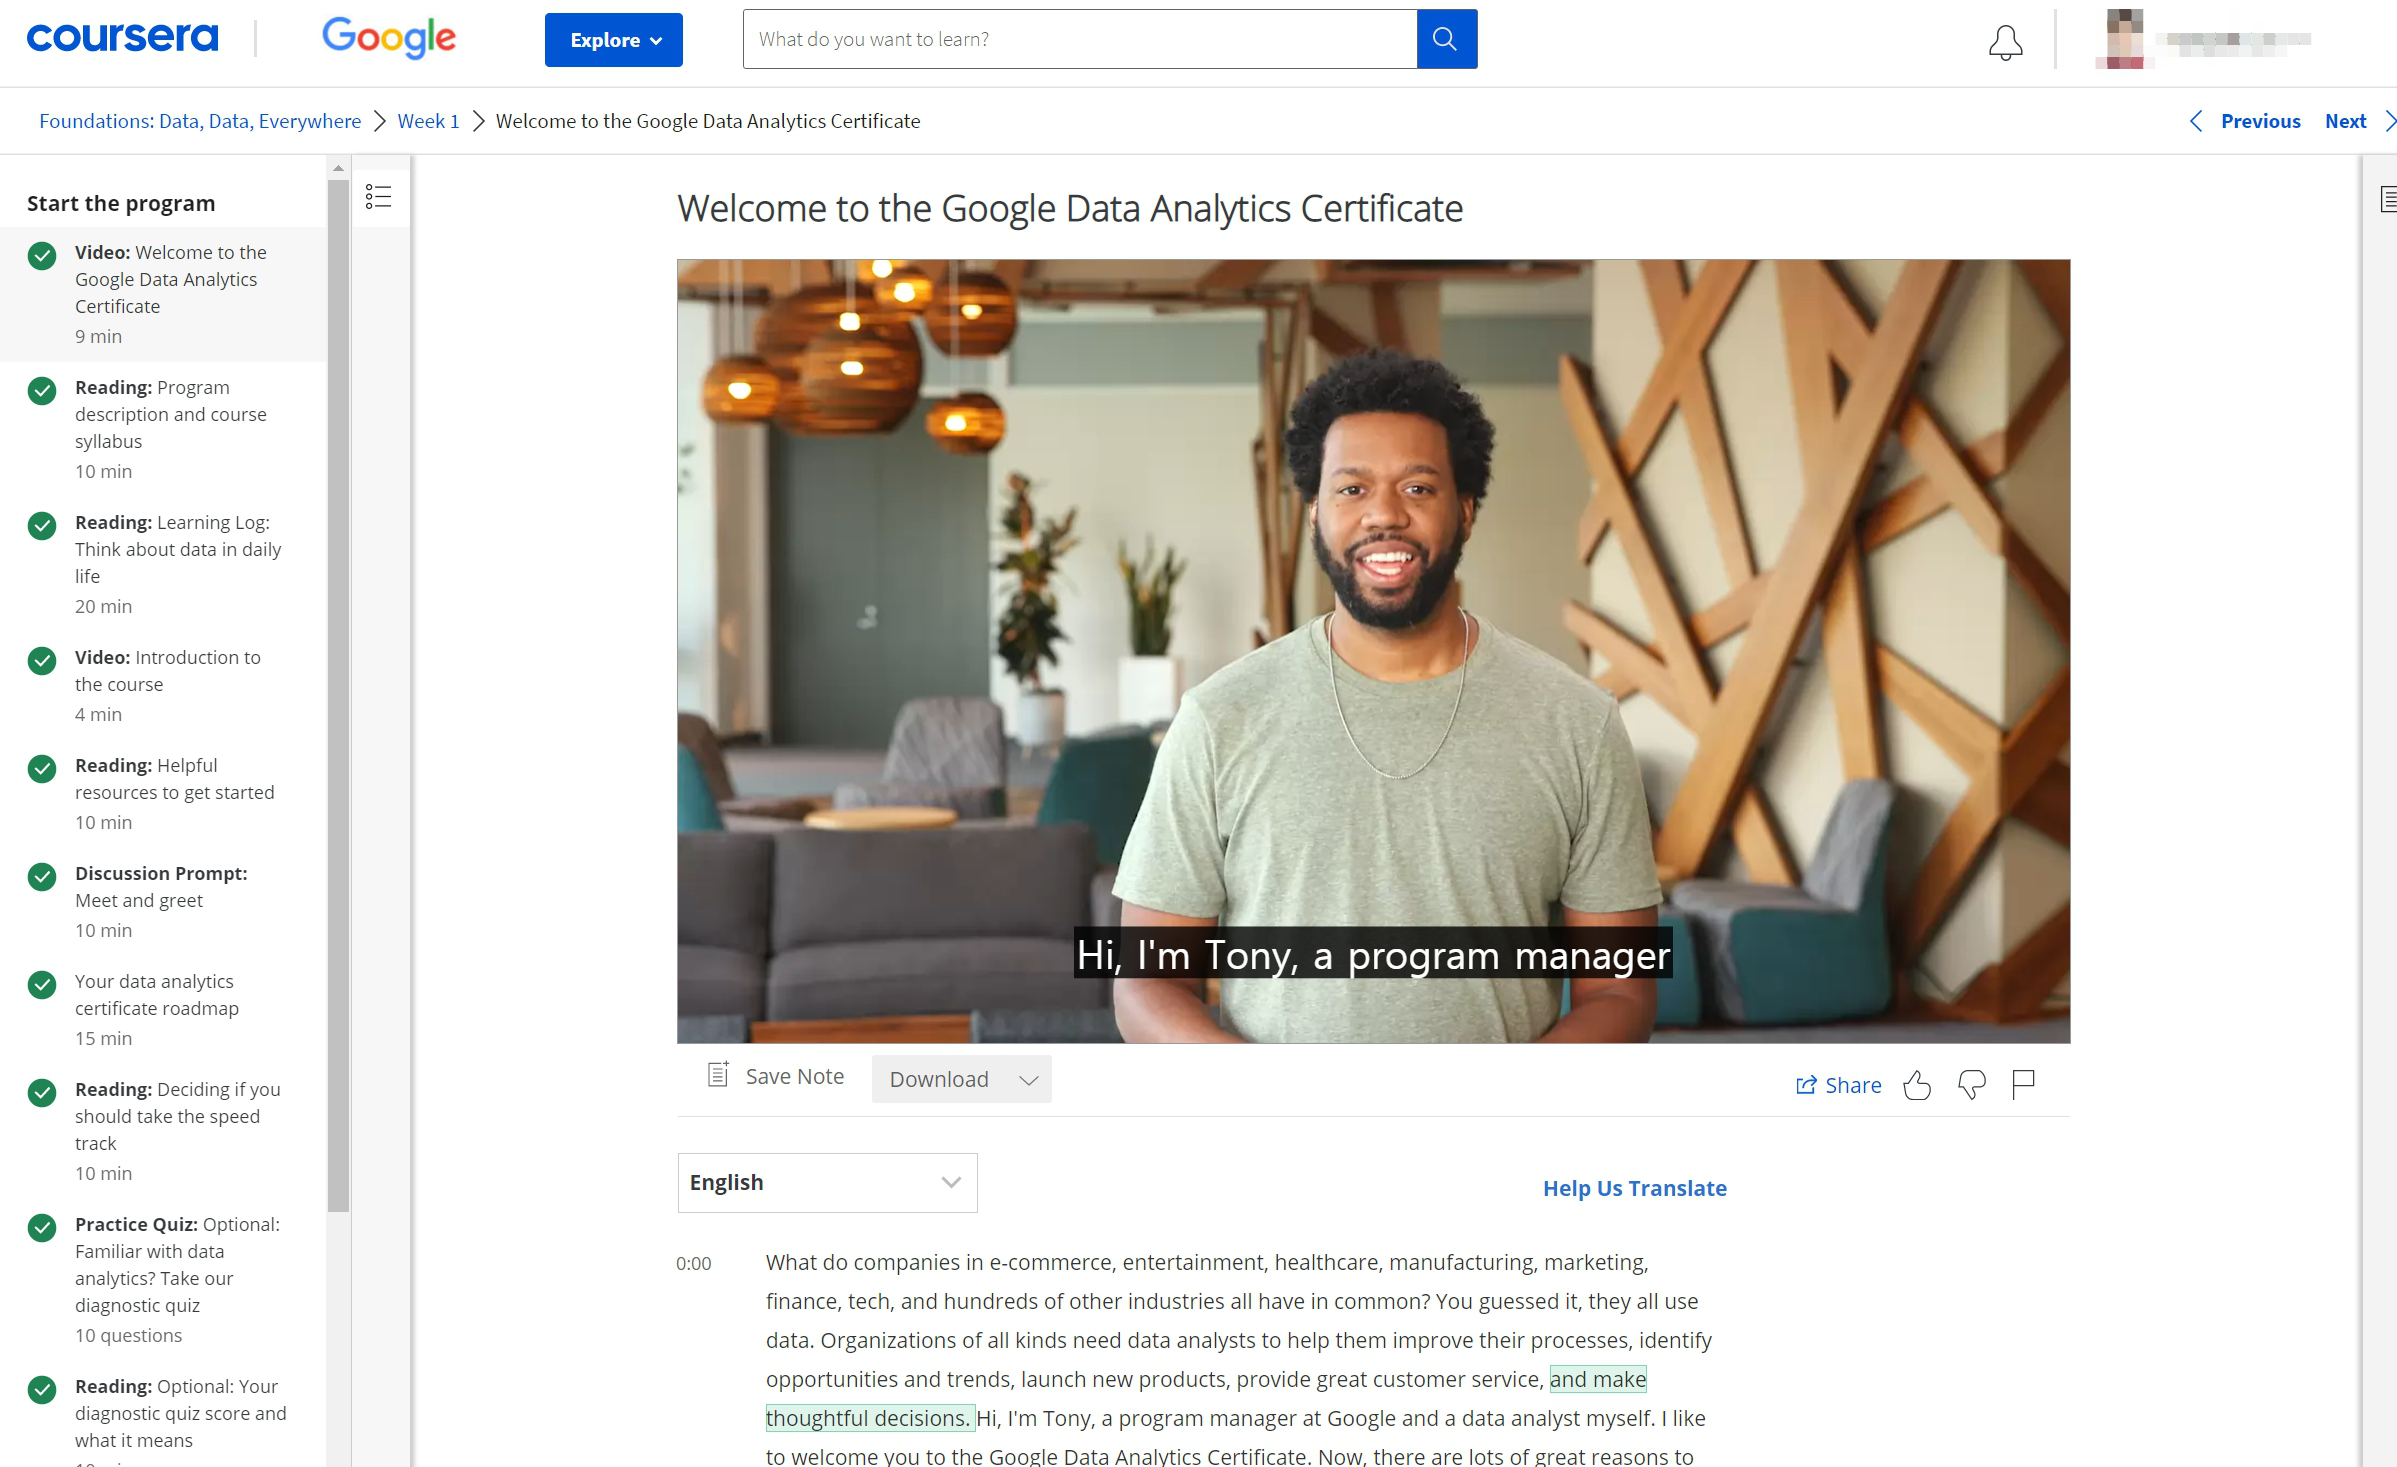This screenshot has height=1467, width=2397.
Task: Click the sidebar vertical scrollbar
Action: (338, 690)
